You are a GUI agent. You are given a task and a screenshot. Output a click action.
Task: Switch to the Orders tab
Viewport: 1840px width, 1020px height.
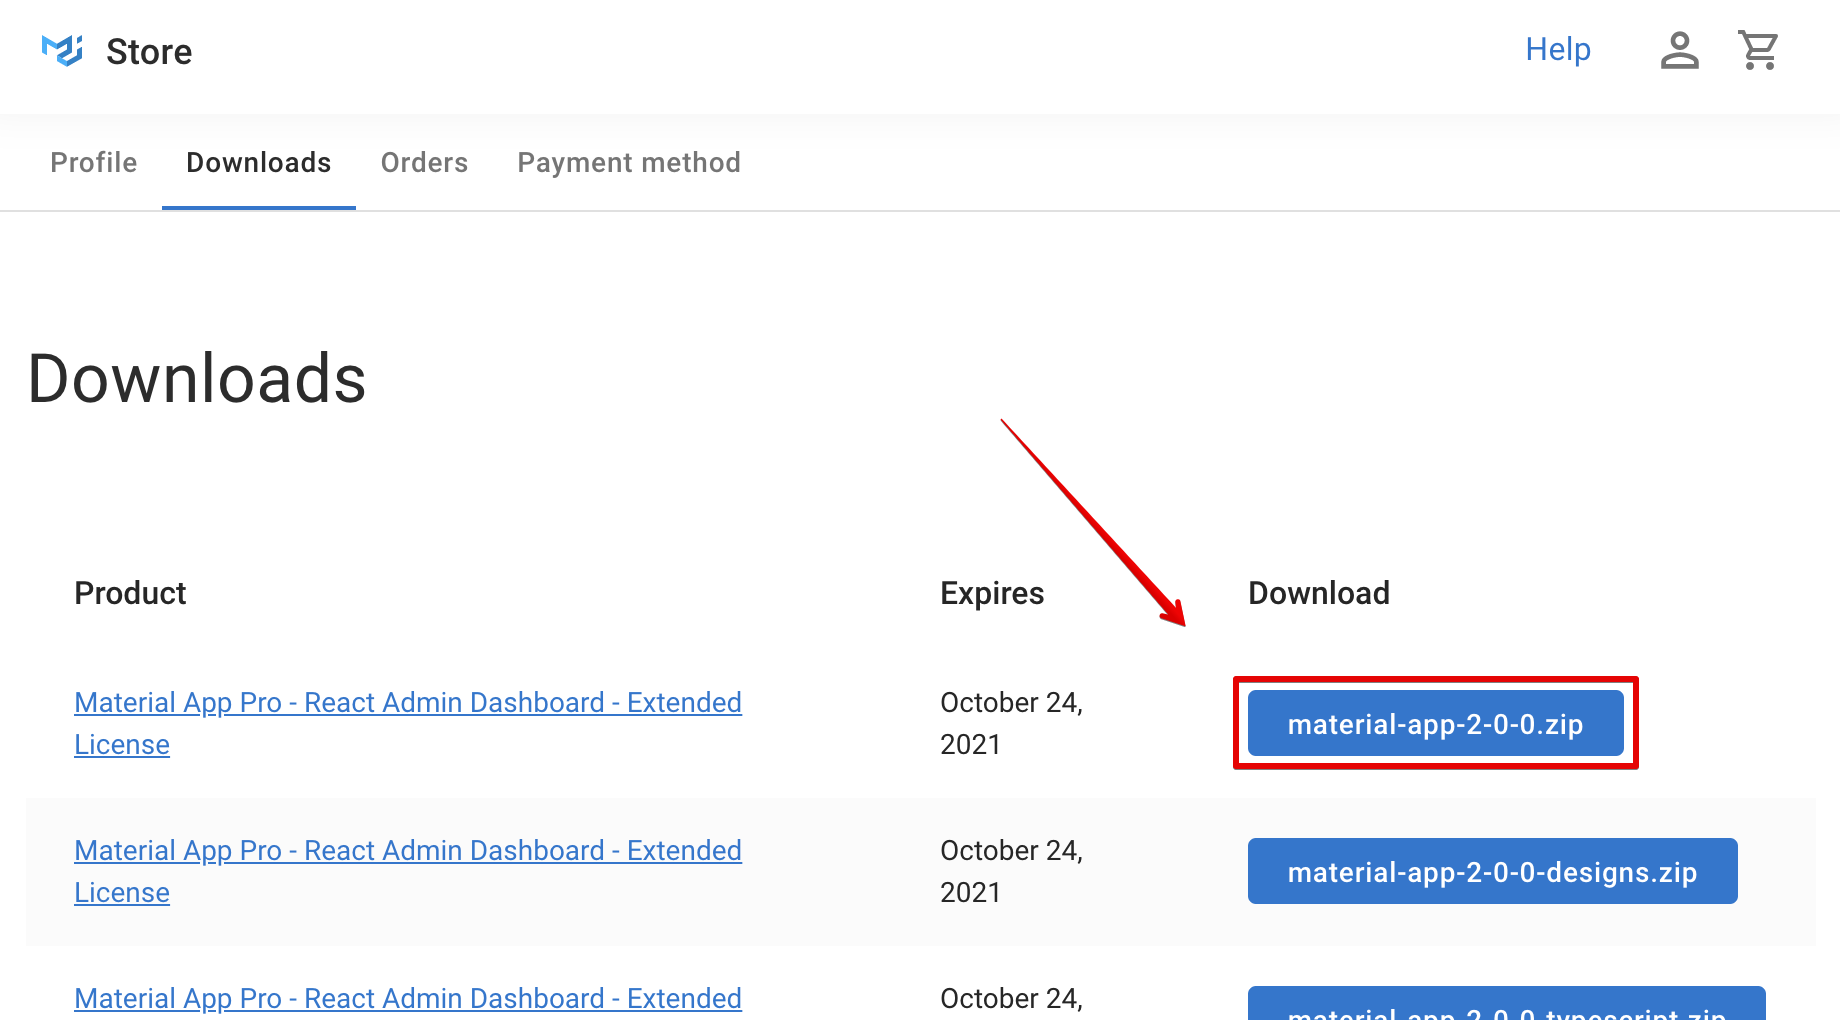(424, 162)
